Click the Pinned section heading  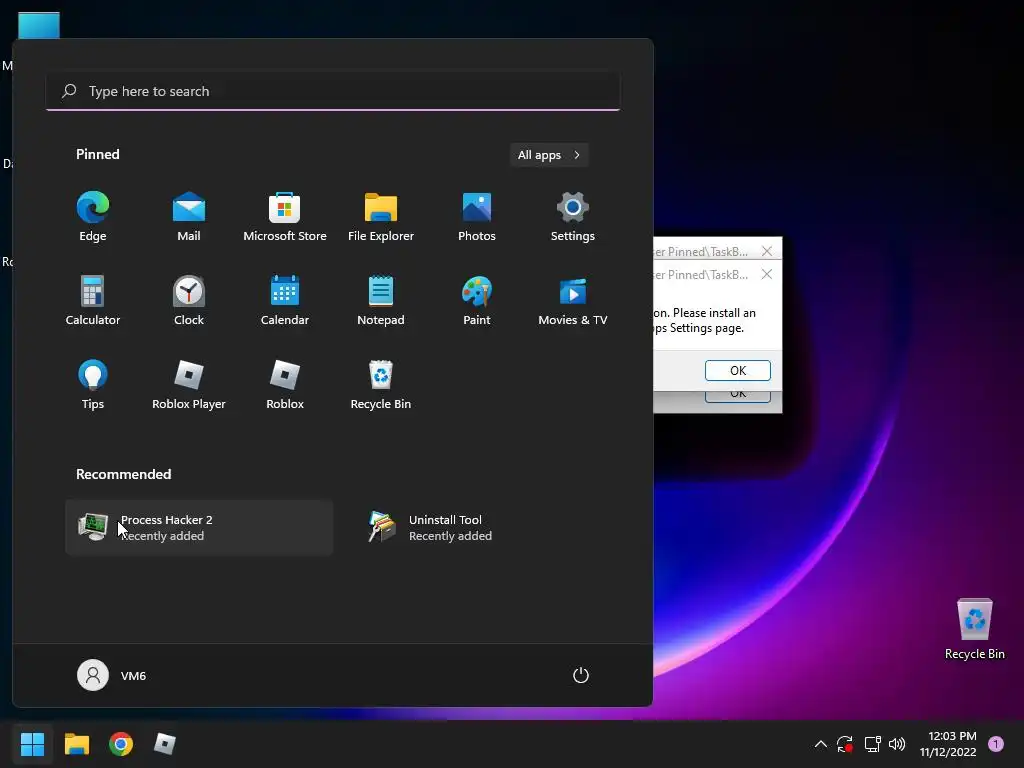[98, 154]
